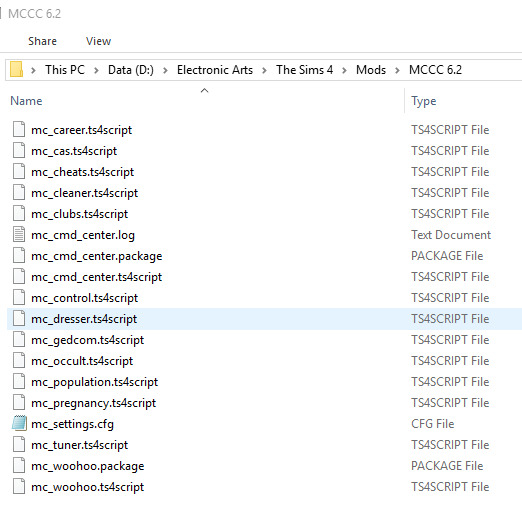Sort files by Name column header
Screen dimensions: 522x515
pos(26,101)
